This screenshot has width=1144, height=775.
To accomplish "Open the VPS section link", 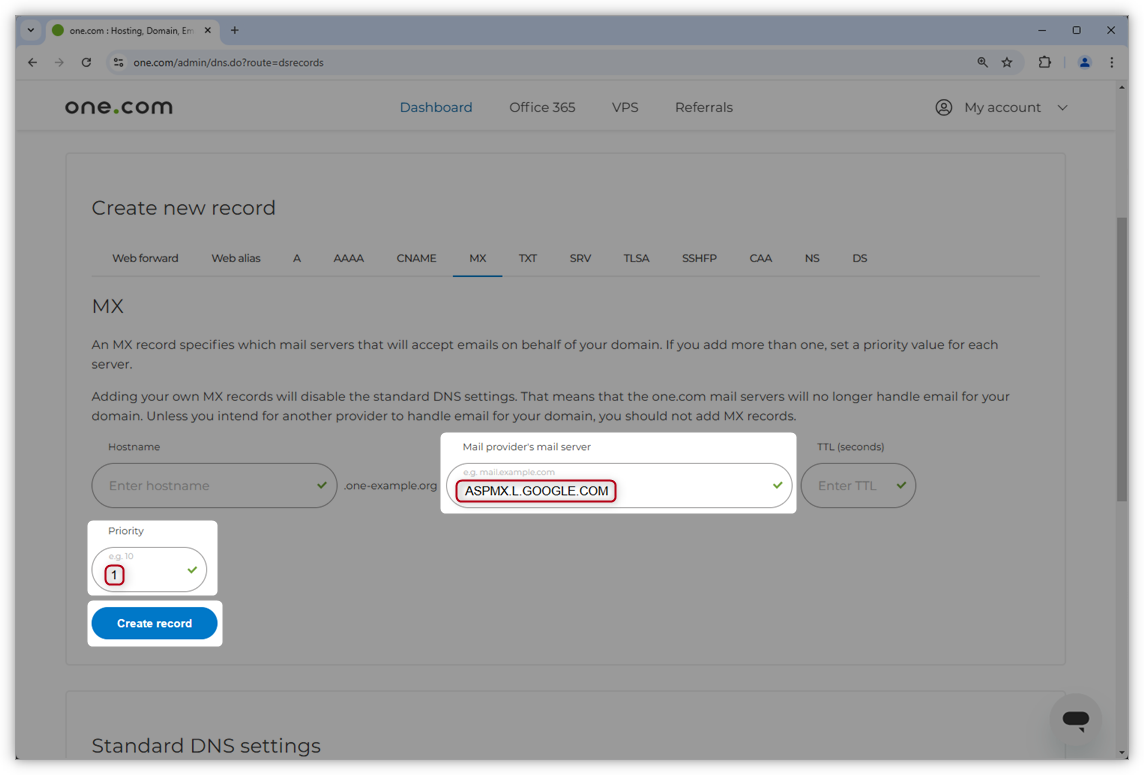I will click(x=625, y=107).
